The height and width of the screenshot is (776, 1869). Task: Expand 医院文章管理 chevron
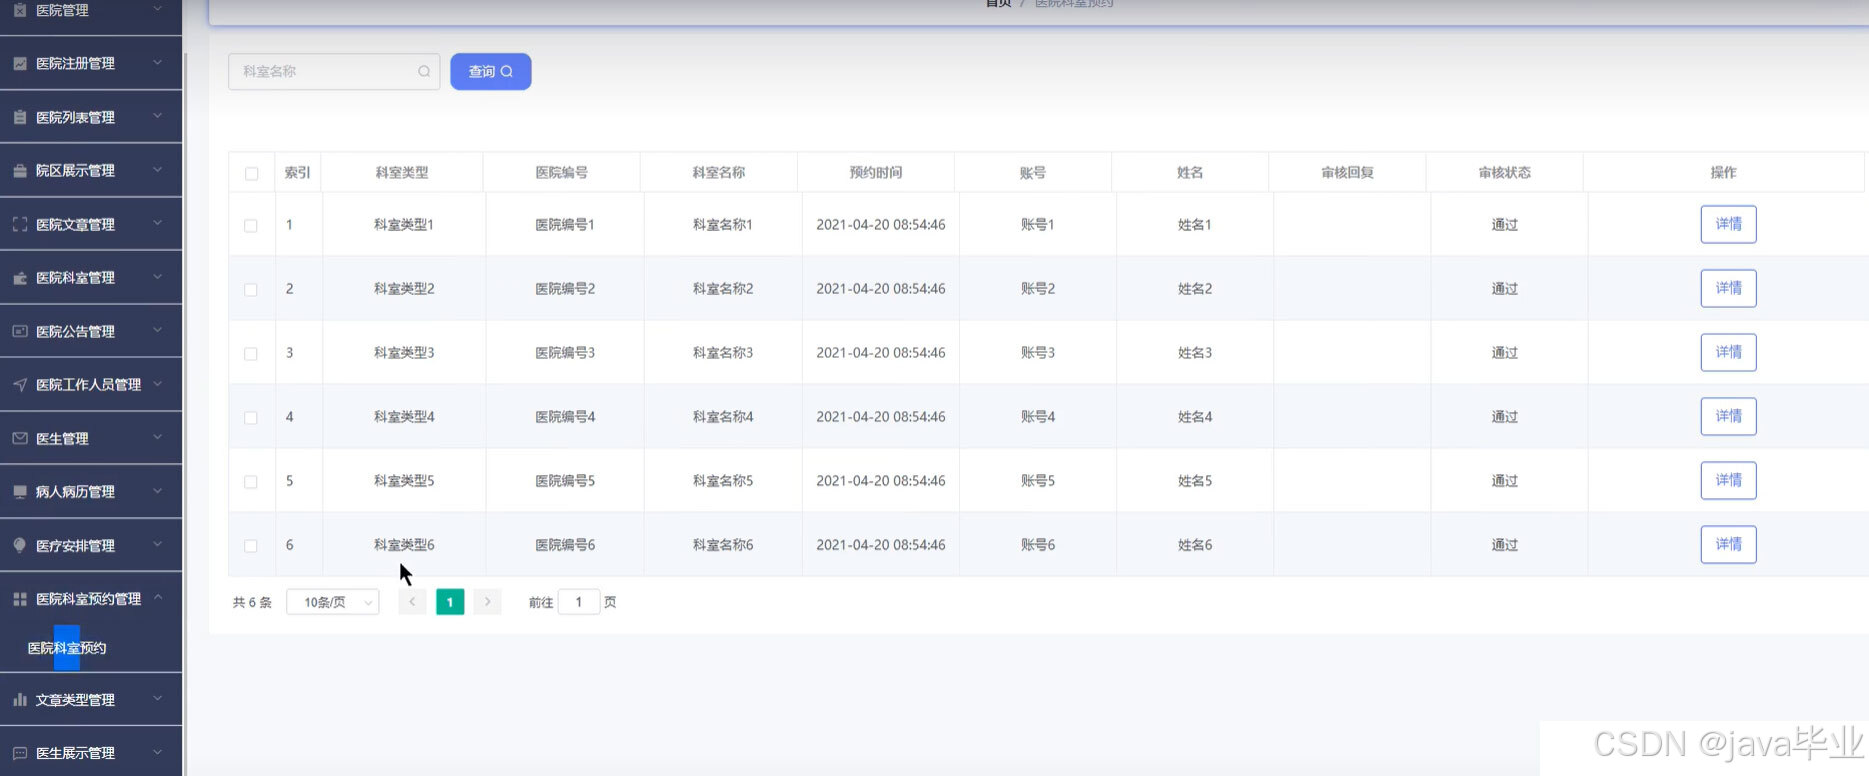pyautogui.click(x=157, y=224)
